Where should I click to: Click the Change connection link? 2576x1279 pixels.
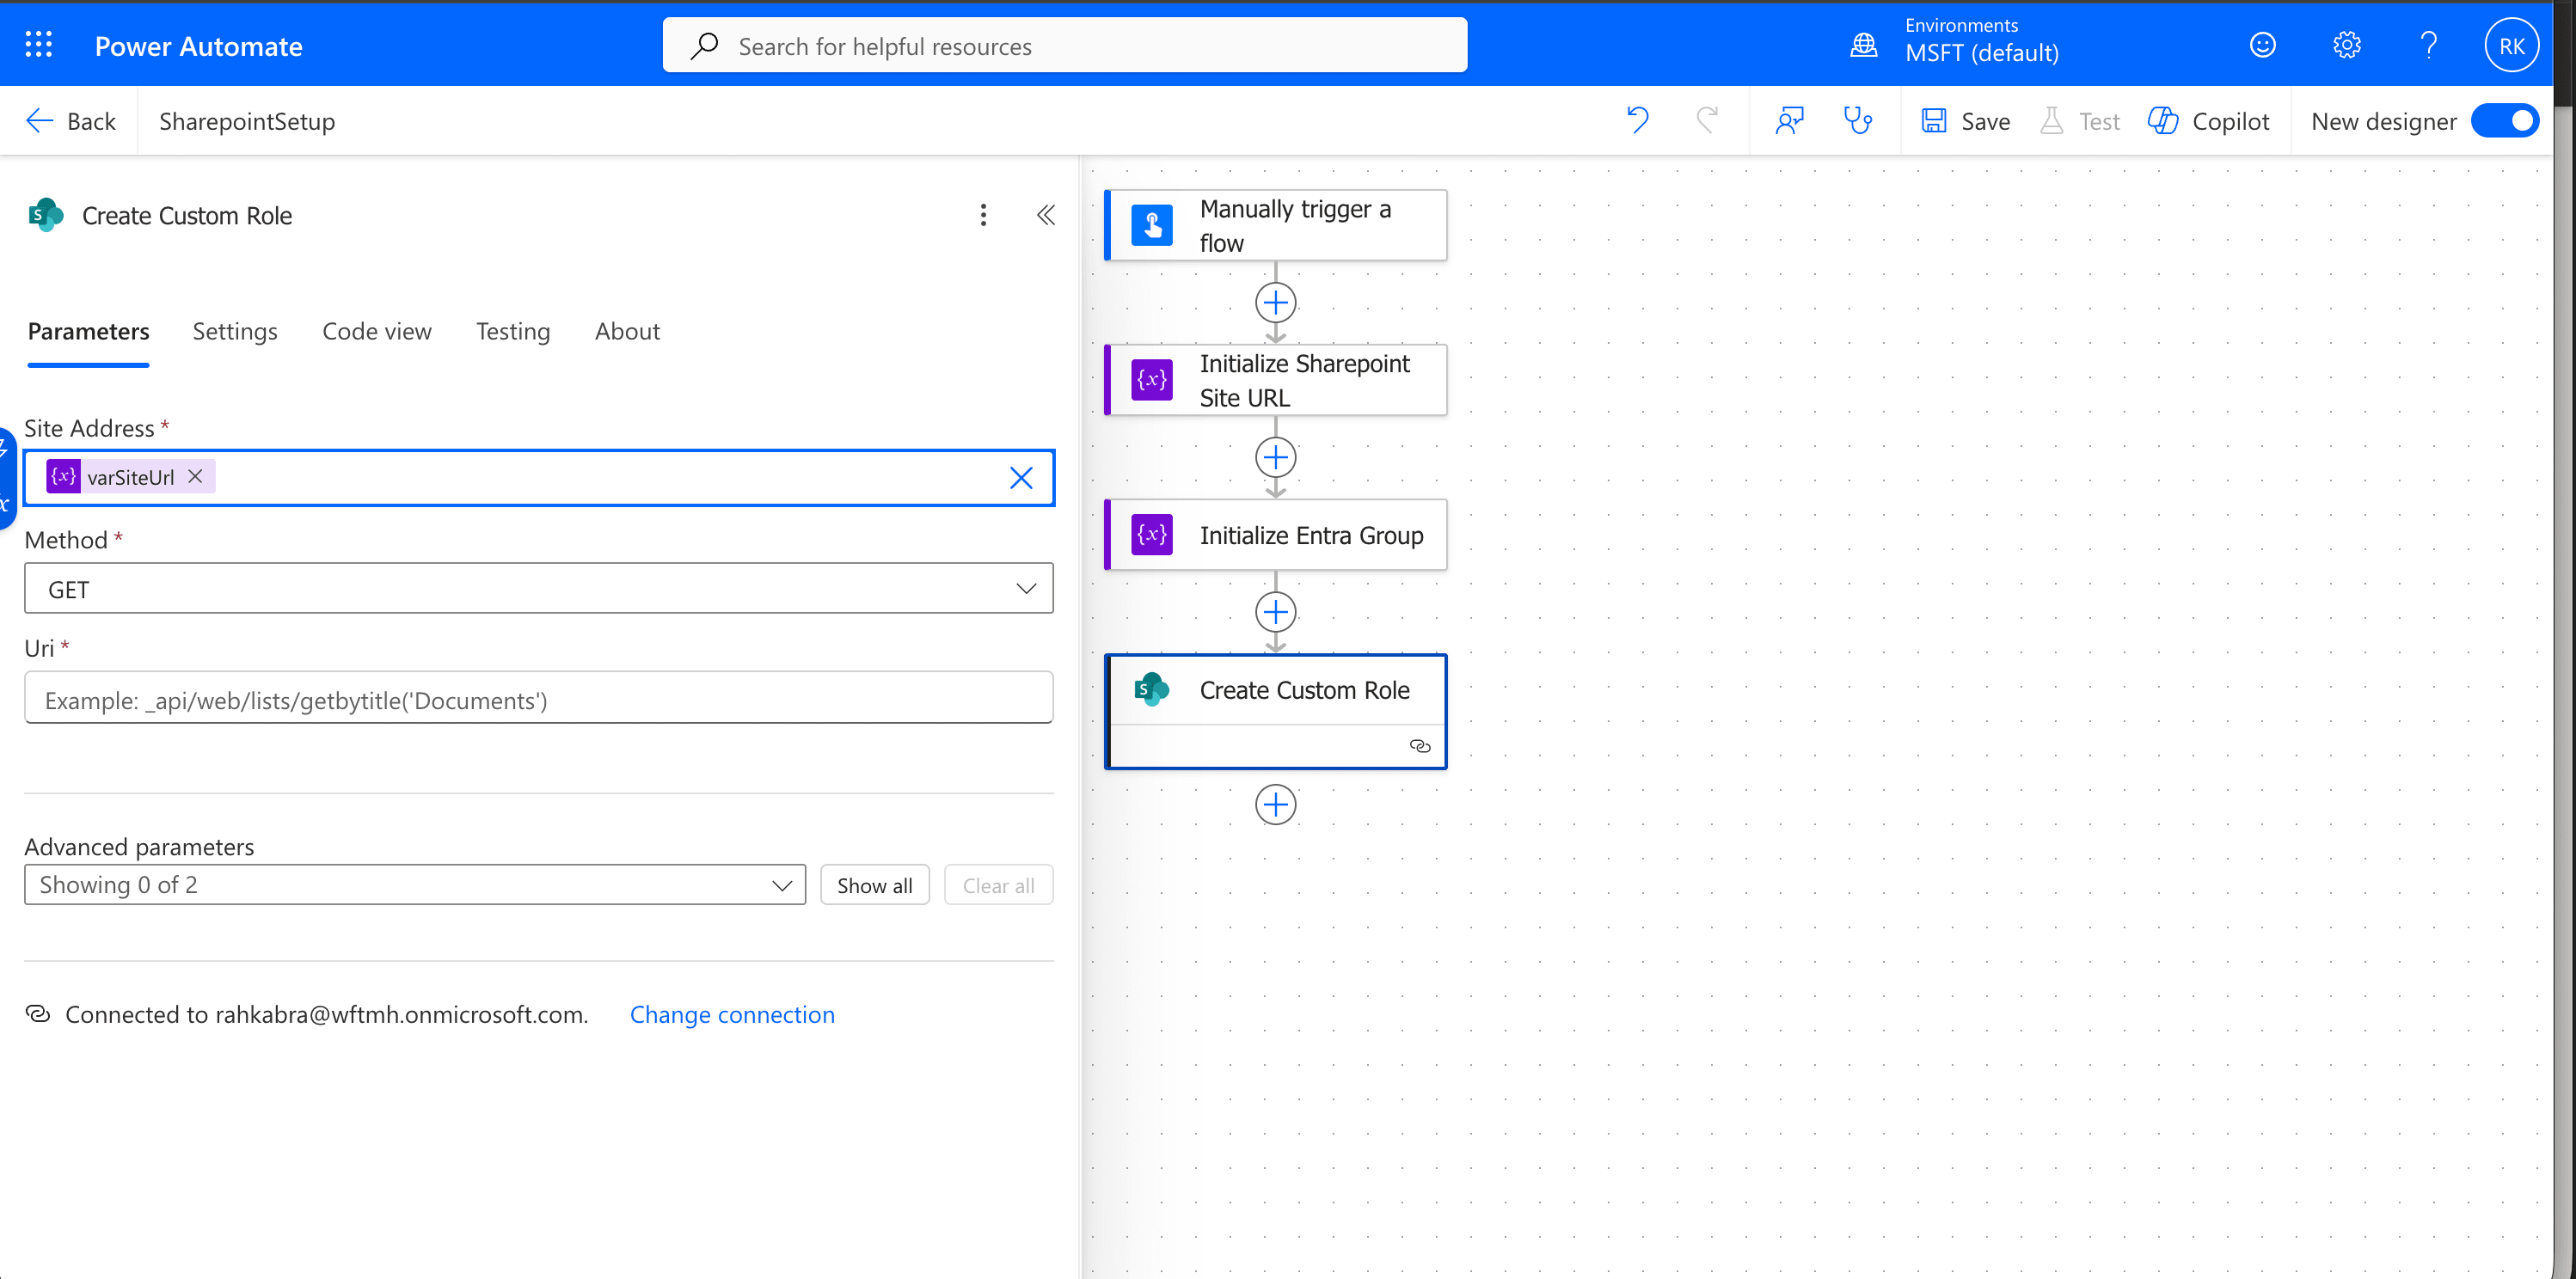click(x=732, y=1014)
